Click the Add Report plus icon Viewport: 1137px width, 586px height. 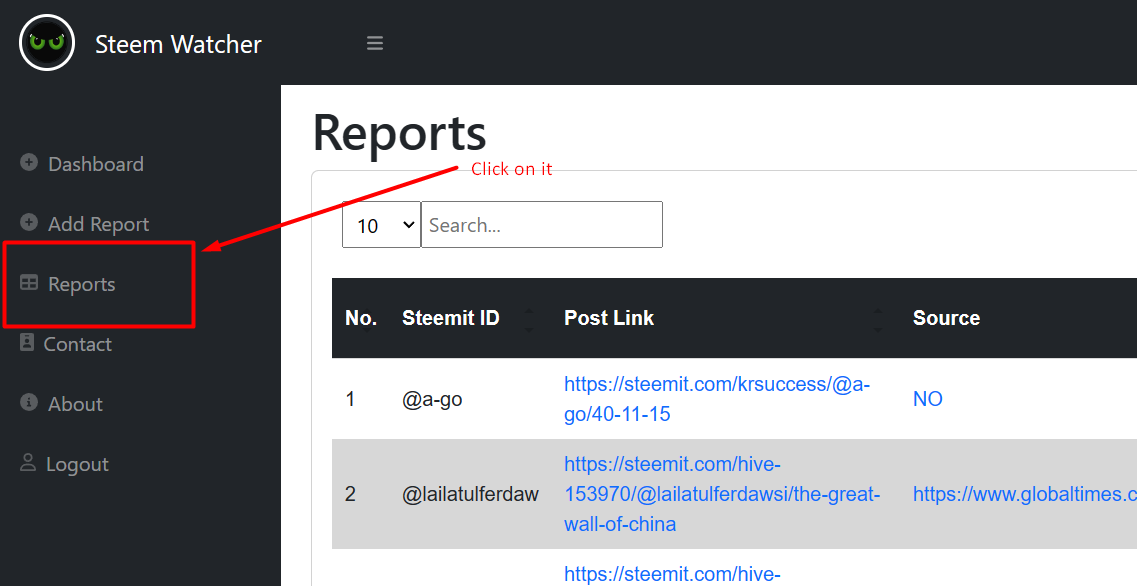[x=29, y=223]
